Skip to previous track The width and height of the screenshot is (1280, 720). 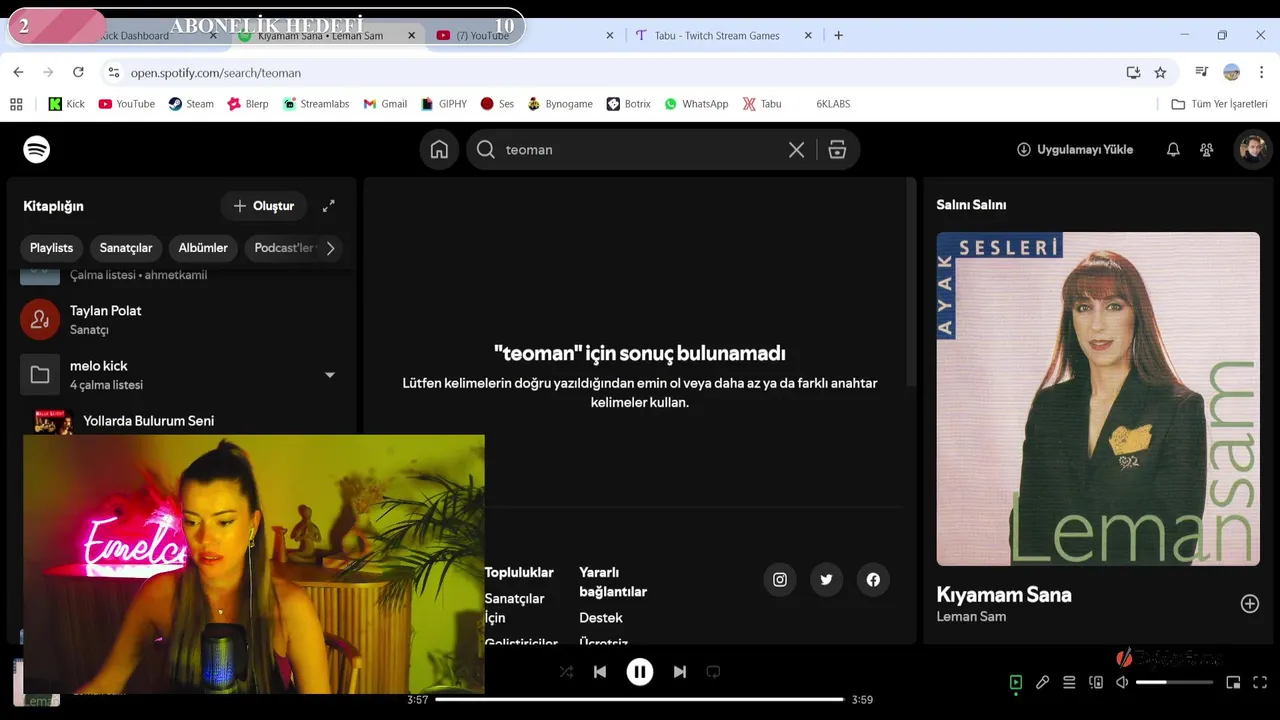[x=600, y=672]
